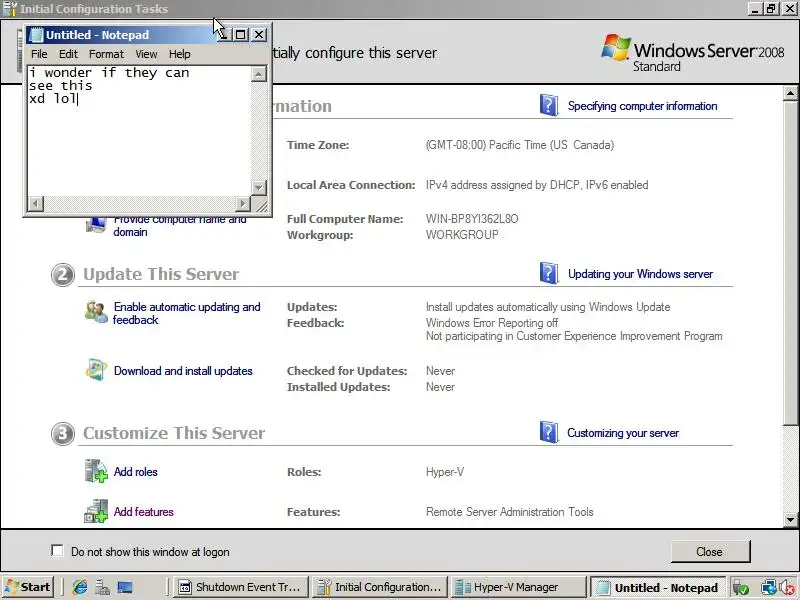Open the Notepad View menu
Image resolution: width=800 pixels, height=600 pixels.
coord(146,54)
